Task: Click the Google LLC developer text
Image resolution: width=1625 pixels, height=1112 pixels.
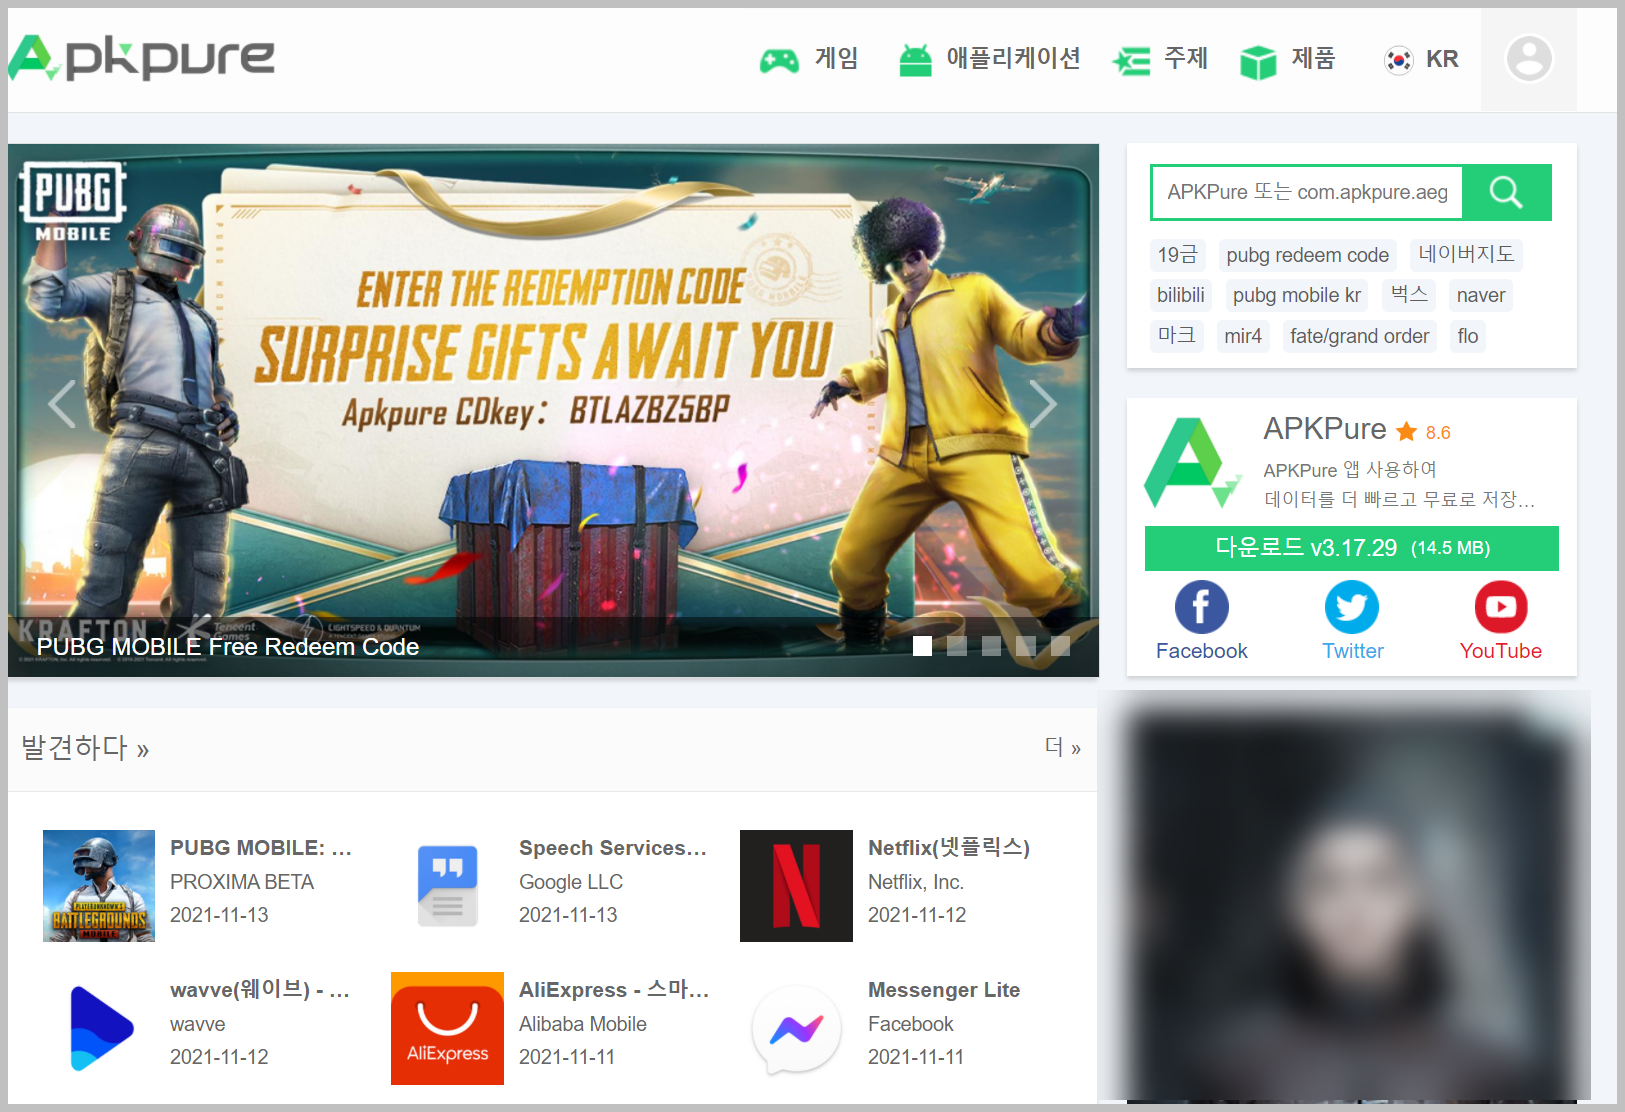Action: (x=571, y=882)
